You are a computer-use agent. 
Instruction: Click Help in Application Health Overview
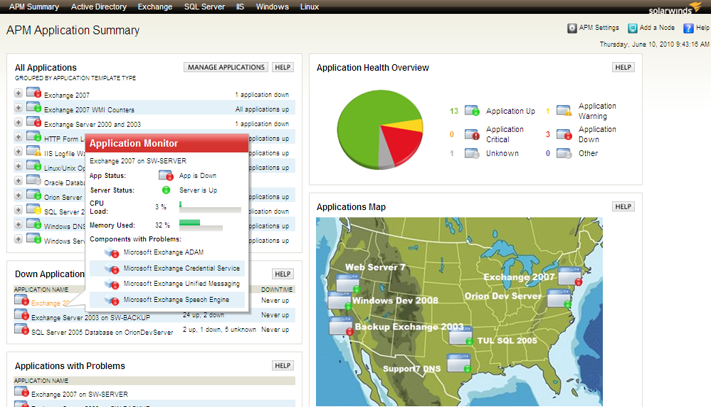[x=623, y=67]
